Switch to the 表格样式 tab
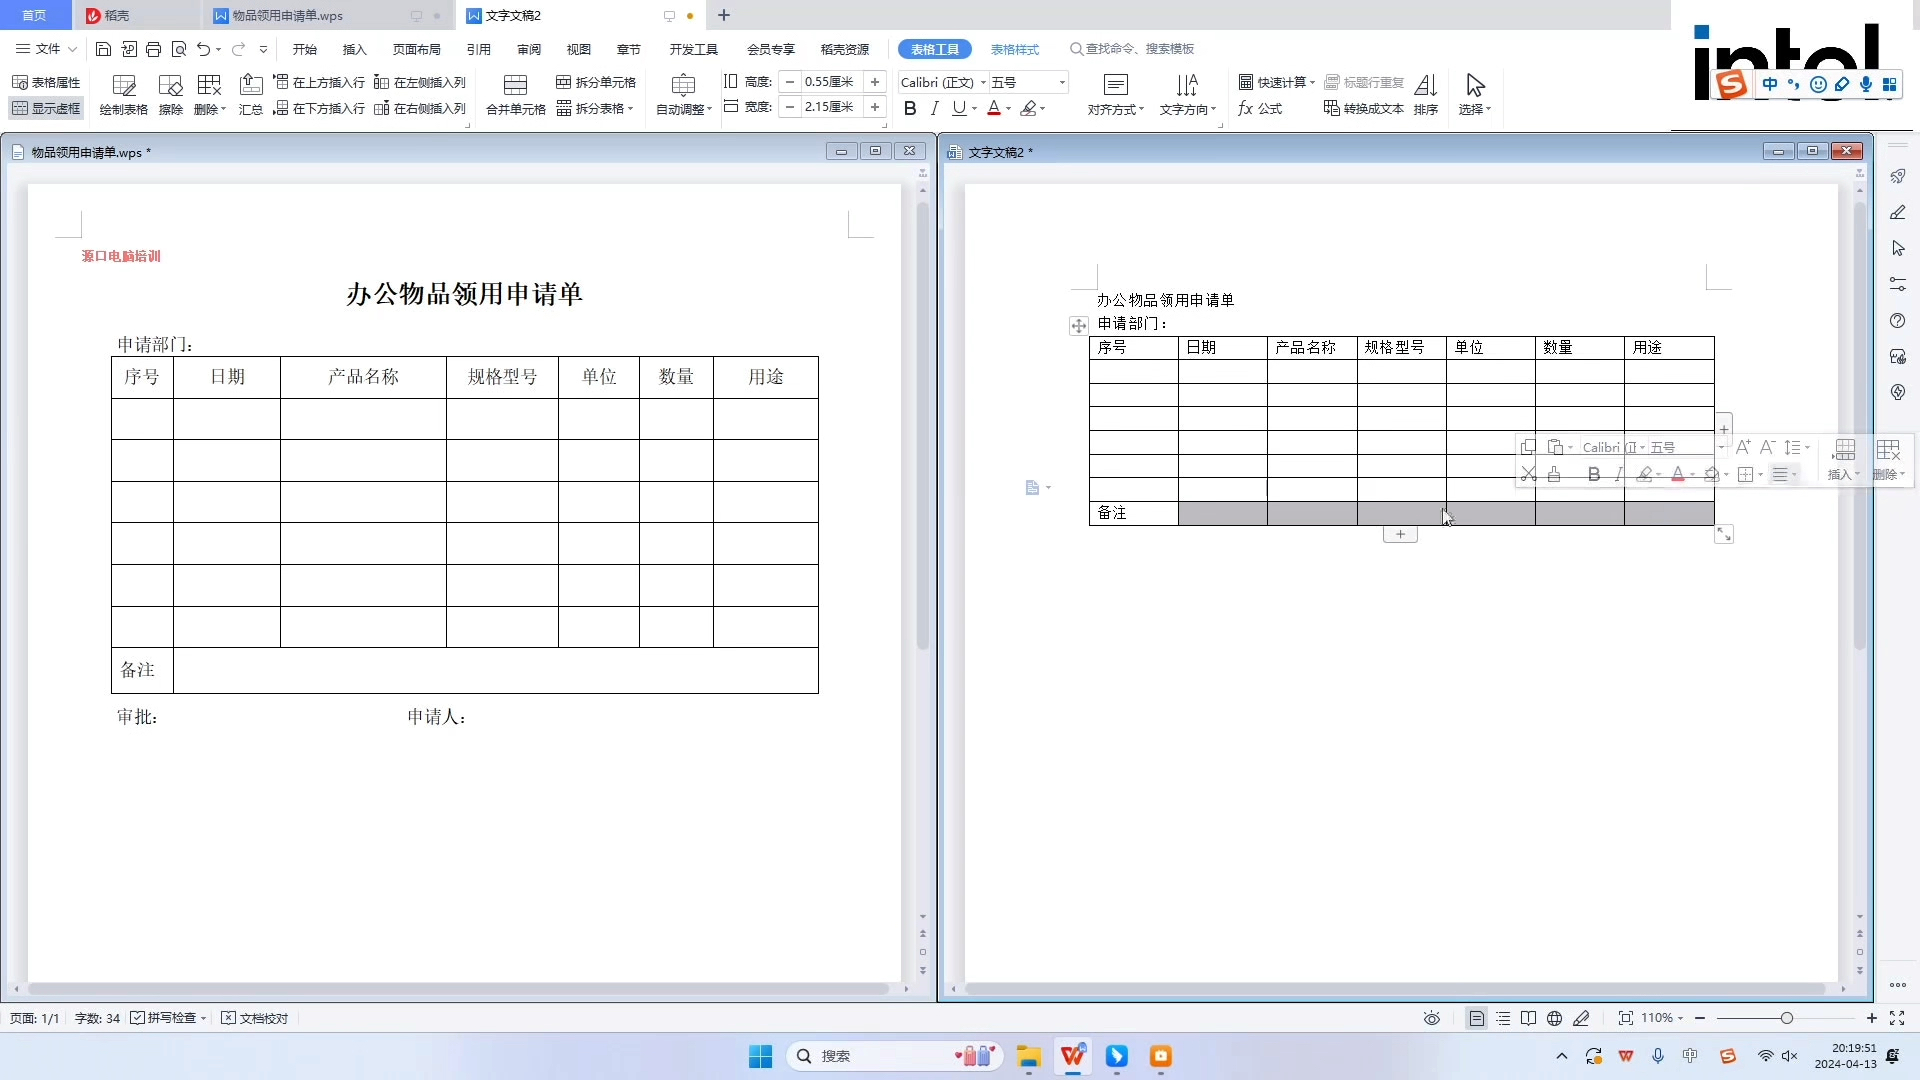The image size is (1920, 1080). point(1015,49)
